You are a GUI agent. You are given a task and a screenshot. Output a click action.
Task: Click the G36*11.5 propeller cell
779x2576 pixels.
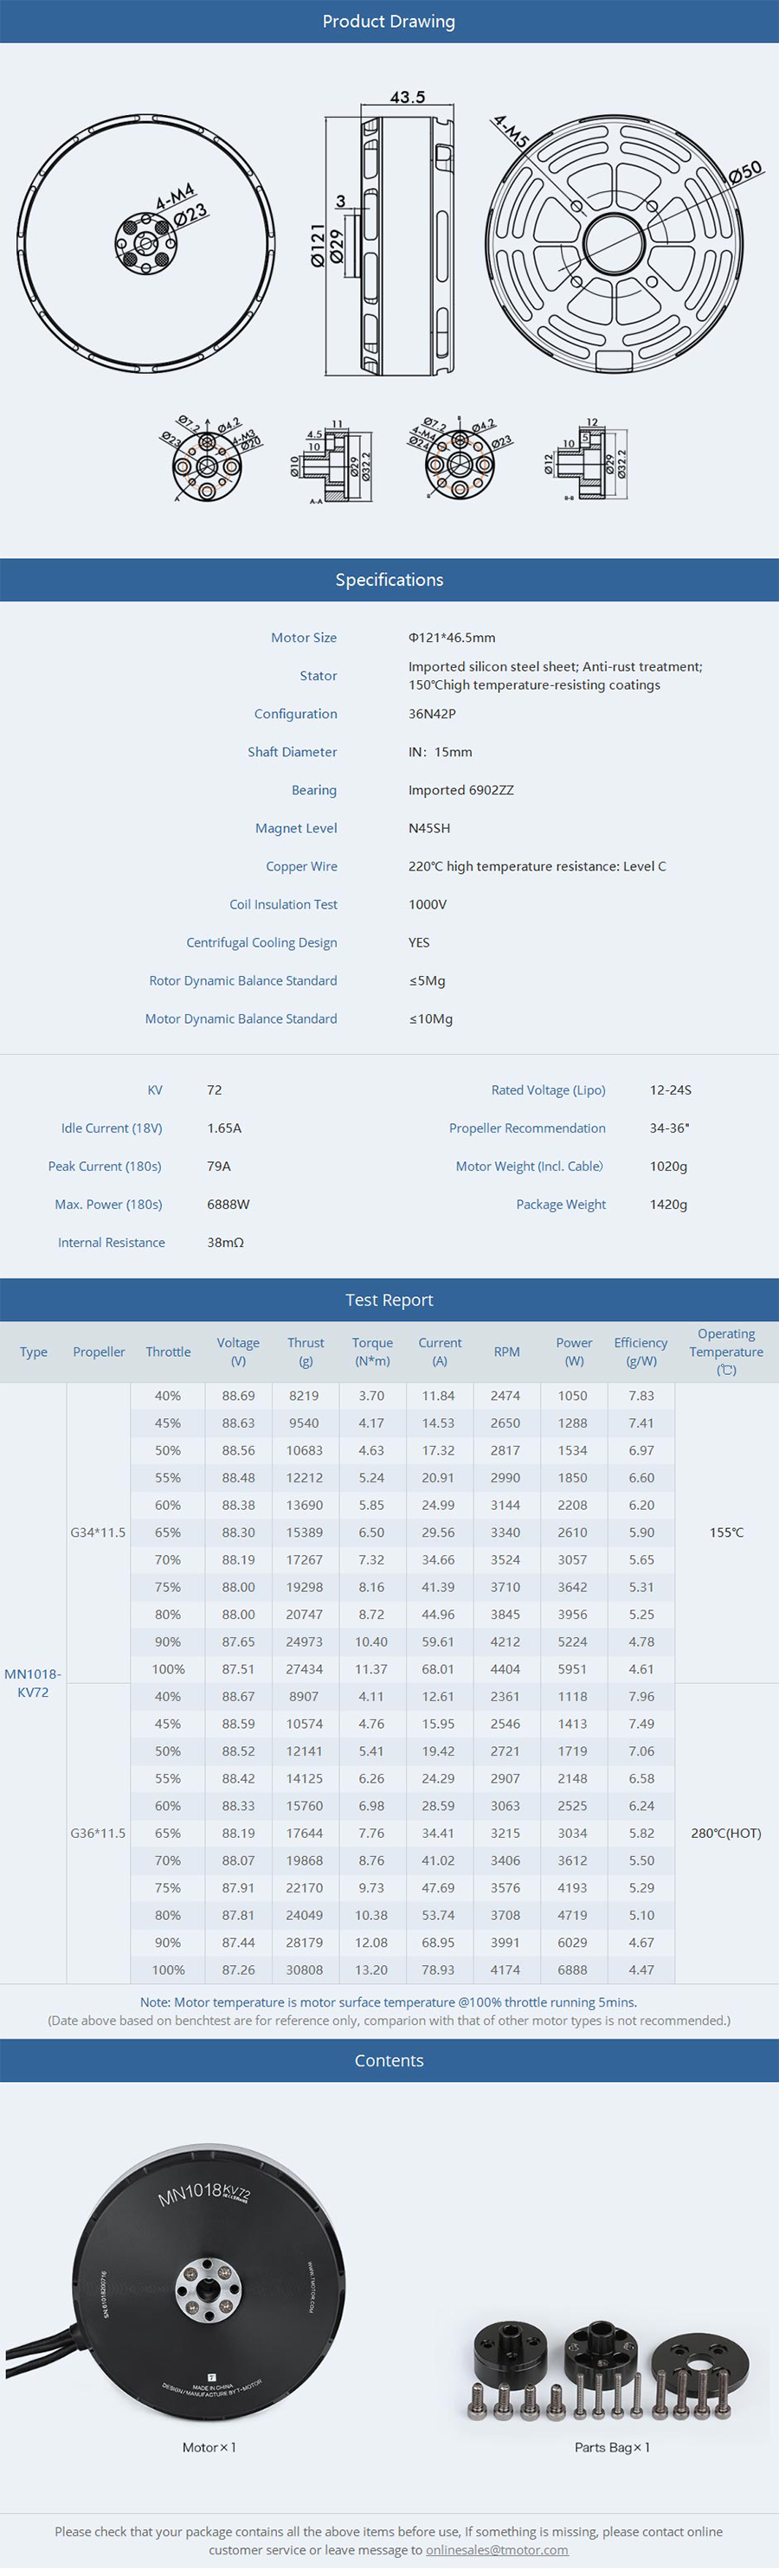(98, 1833)
